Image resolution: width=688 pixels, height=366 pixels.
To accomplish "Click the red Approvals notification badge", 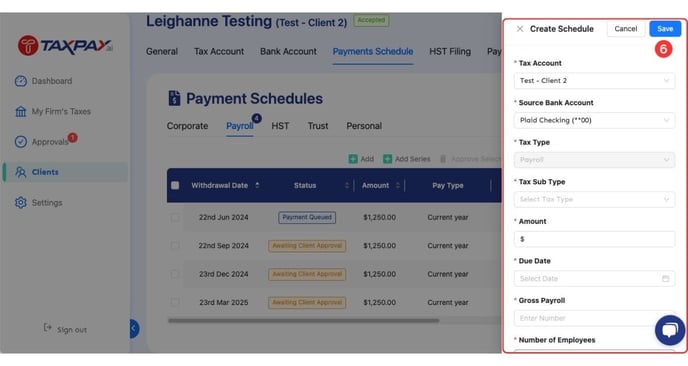I will coord(72,138).
